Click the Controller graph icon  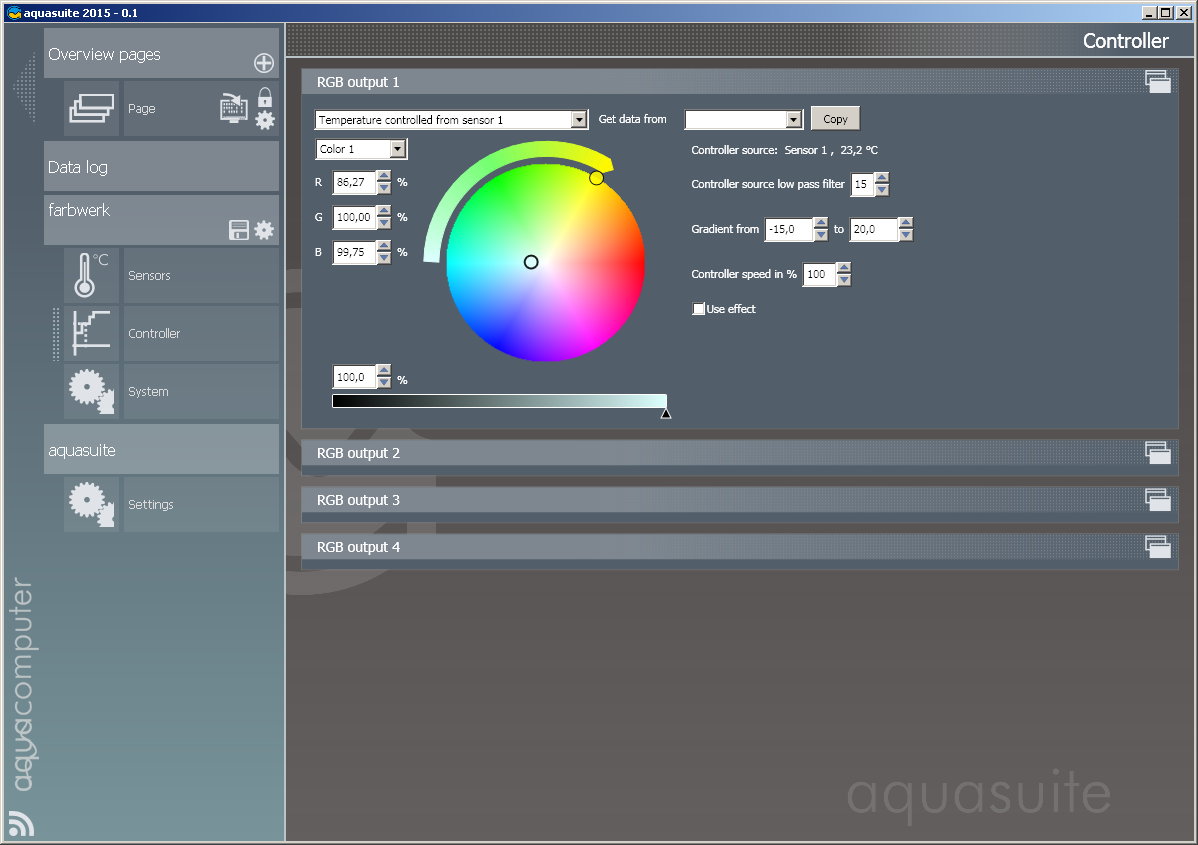pyautogui.click(x=92, y=333)
